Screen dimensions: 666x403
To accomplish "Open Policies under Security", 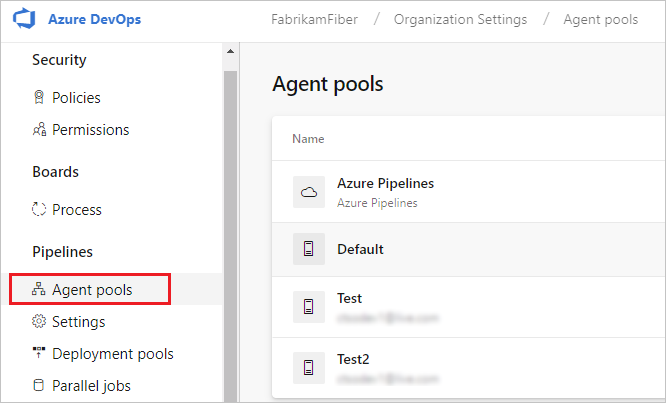I will tap(76, 98).
